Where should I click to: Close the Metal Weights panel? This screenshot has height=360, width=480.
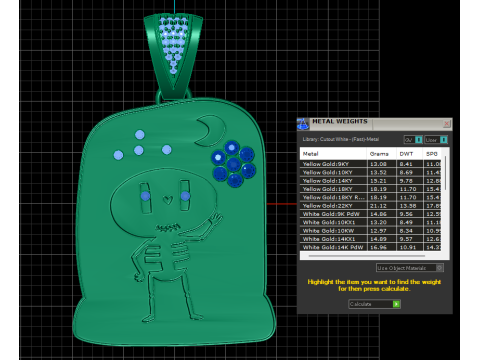[x=447, y=124]
